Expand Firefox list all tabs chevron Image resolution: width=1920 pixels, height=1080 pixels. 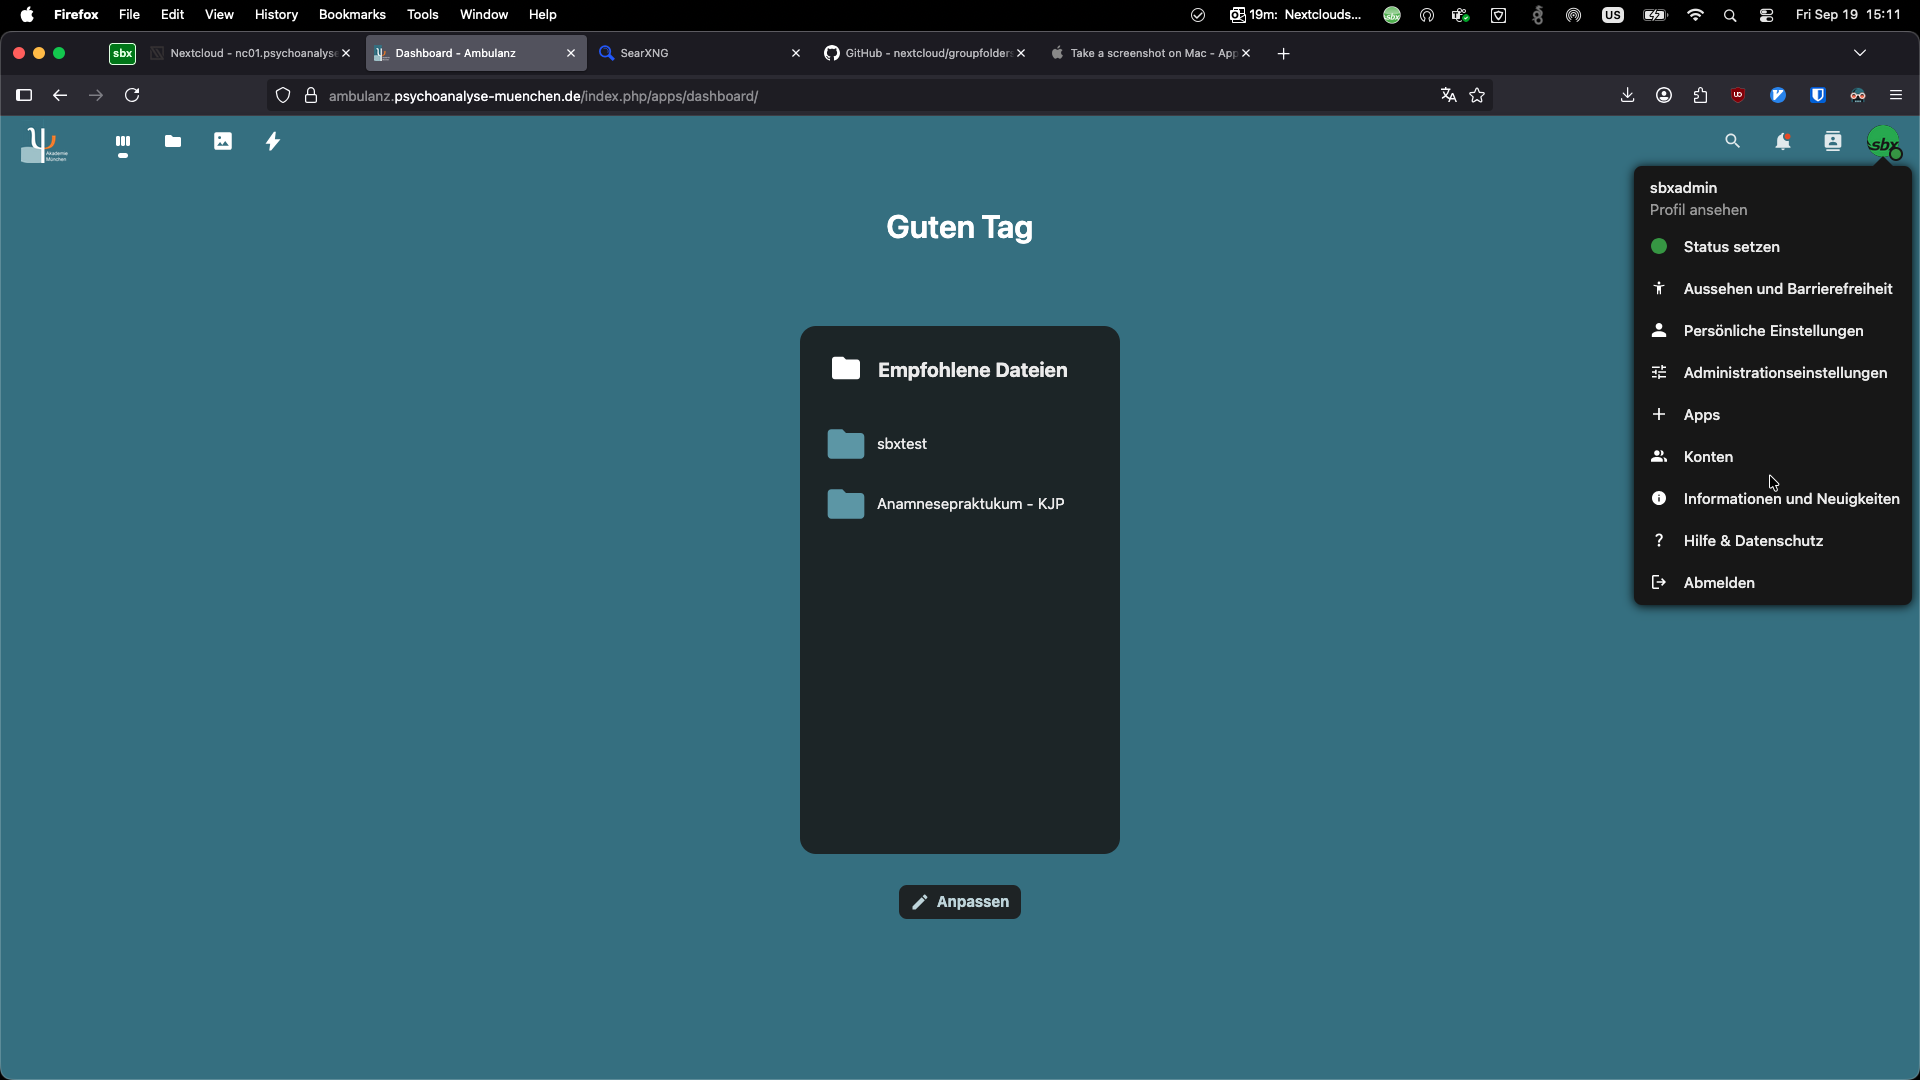tap(1859, 53)
